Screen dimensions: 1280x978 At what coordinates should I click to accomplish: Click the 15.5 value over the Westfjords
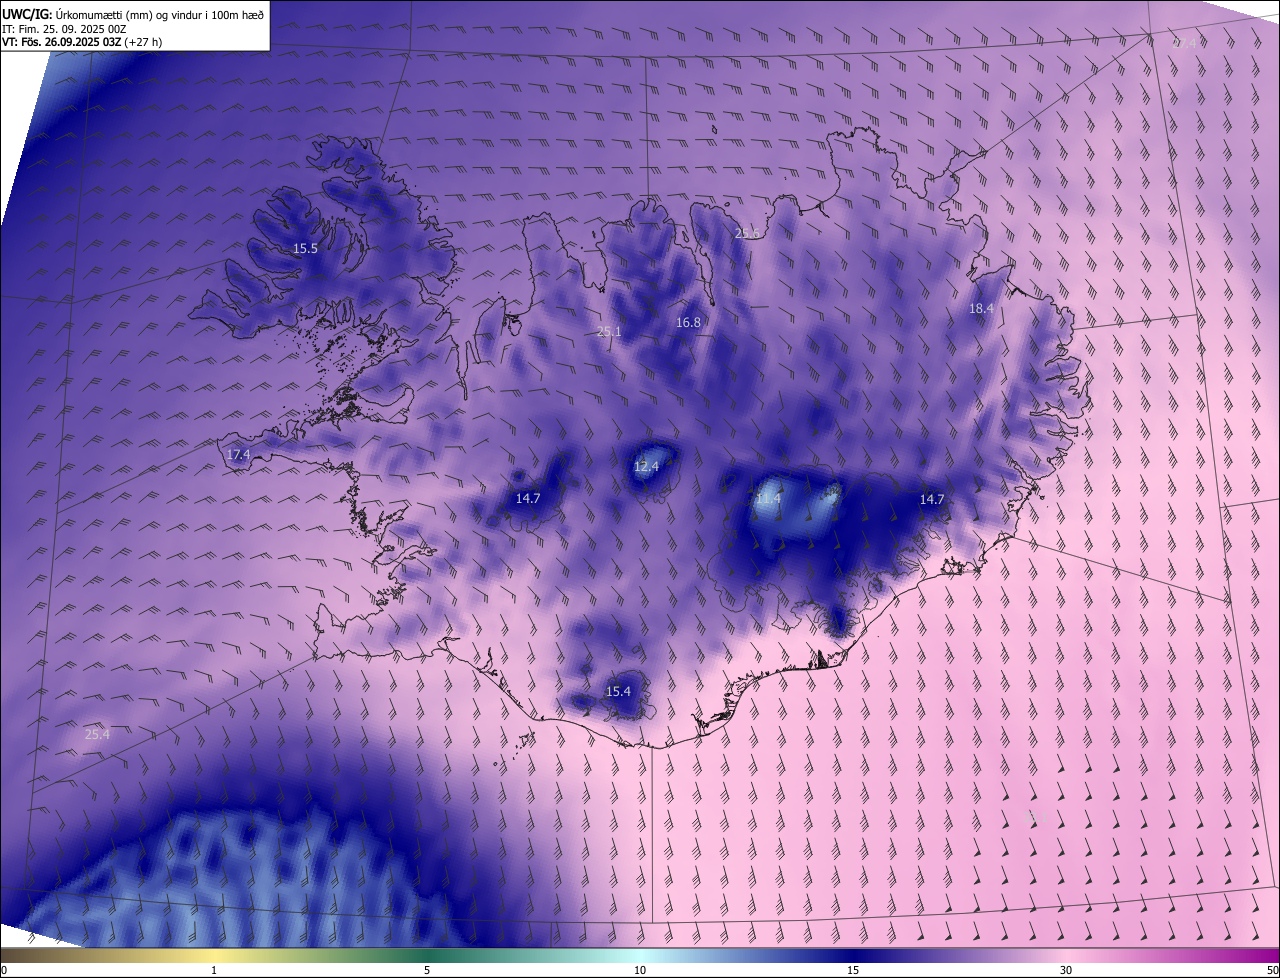[305, 248]
